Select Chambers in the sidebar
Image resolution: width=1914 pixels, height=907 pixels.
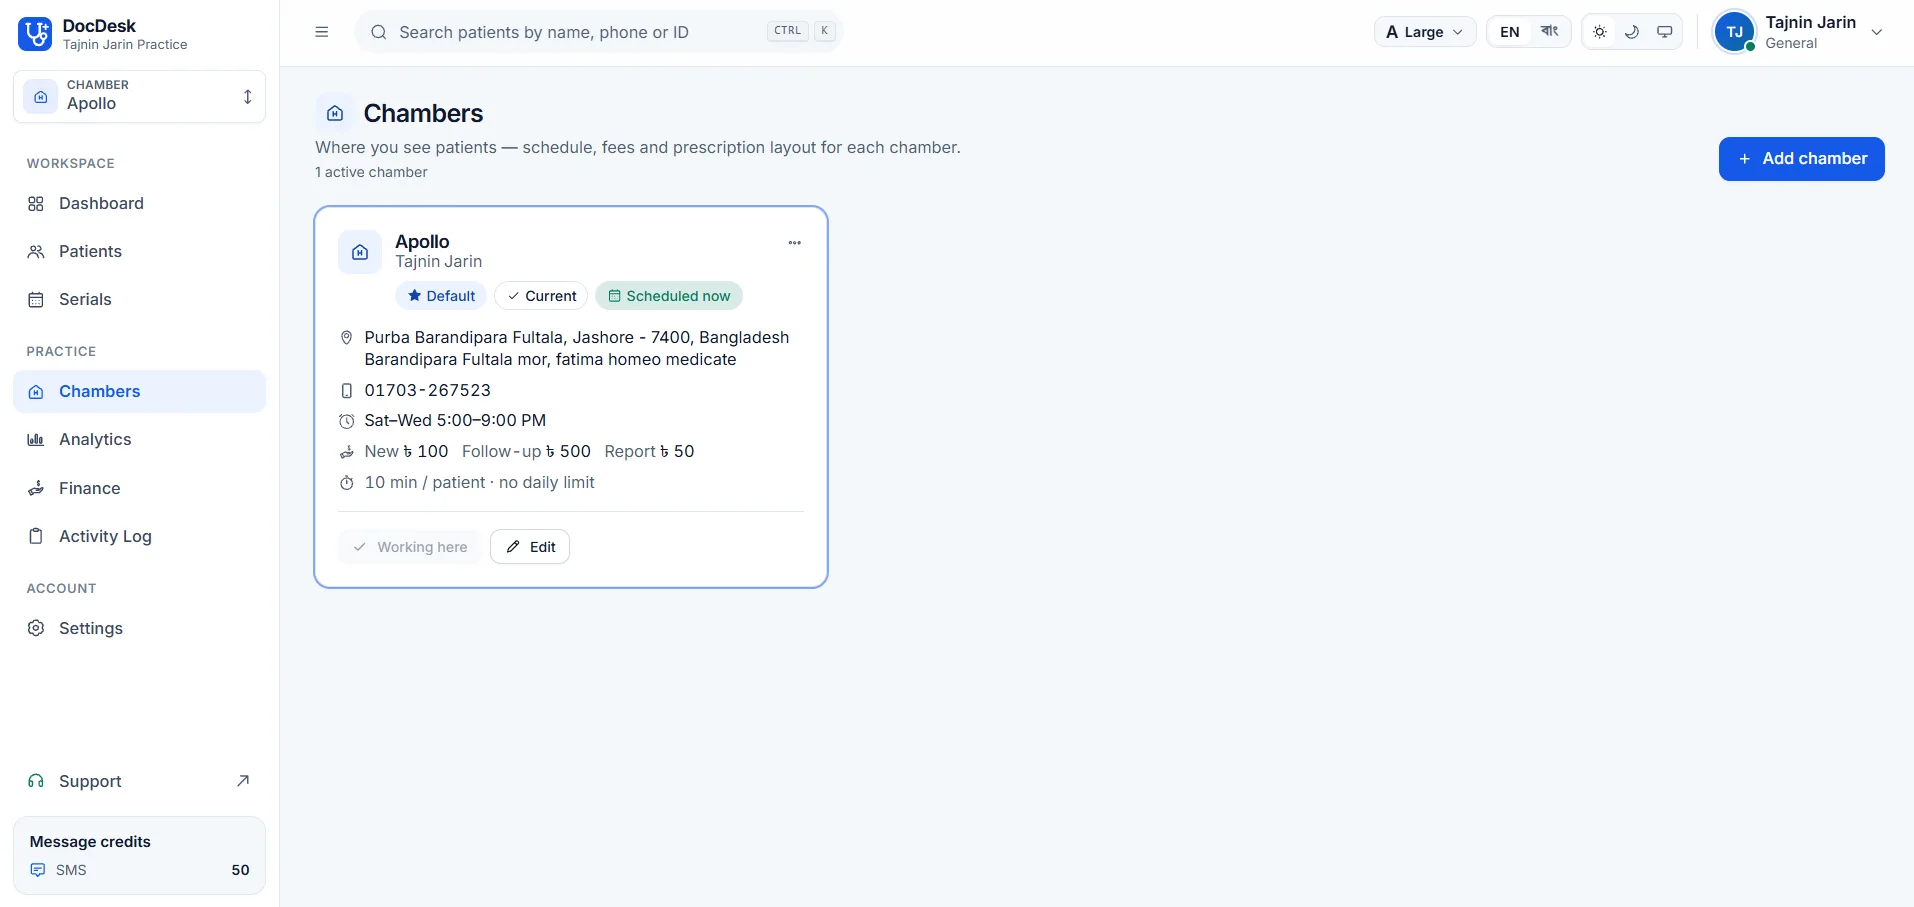click(140, 391)
